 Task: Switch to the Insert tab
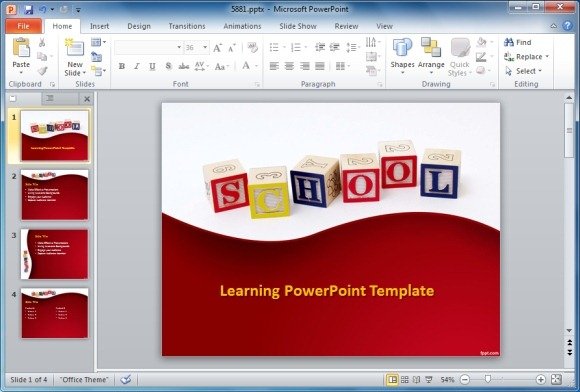click(100, 26)
